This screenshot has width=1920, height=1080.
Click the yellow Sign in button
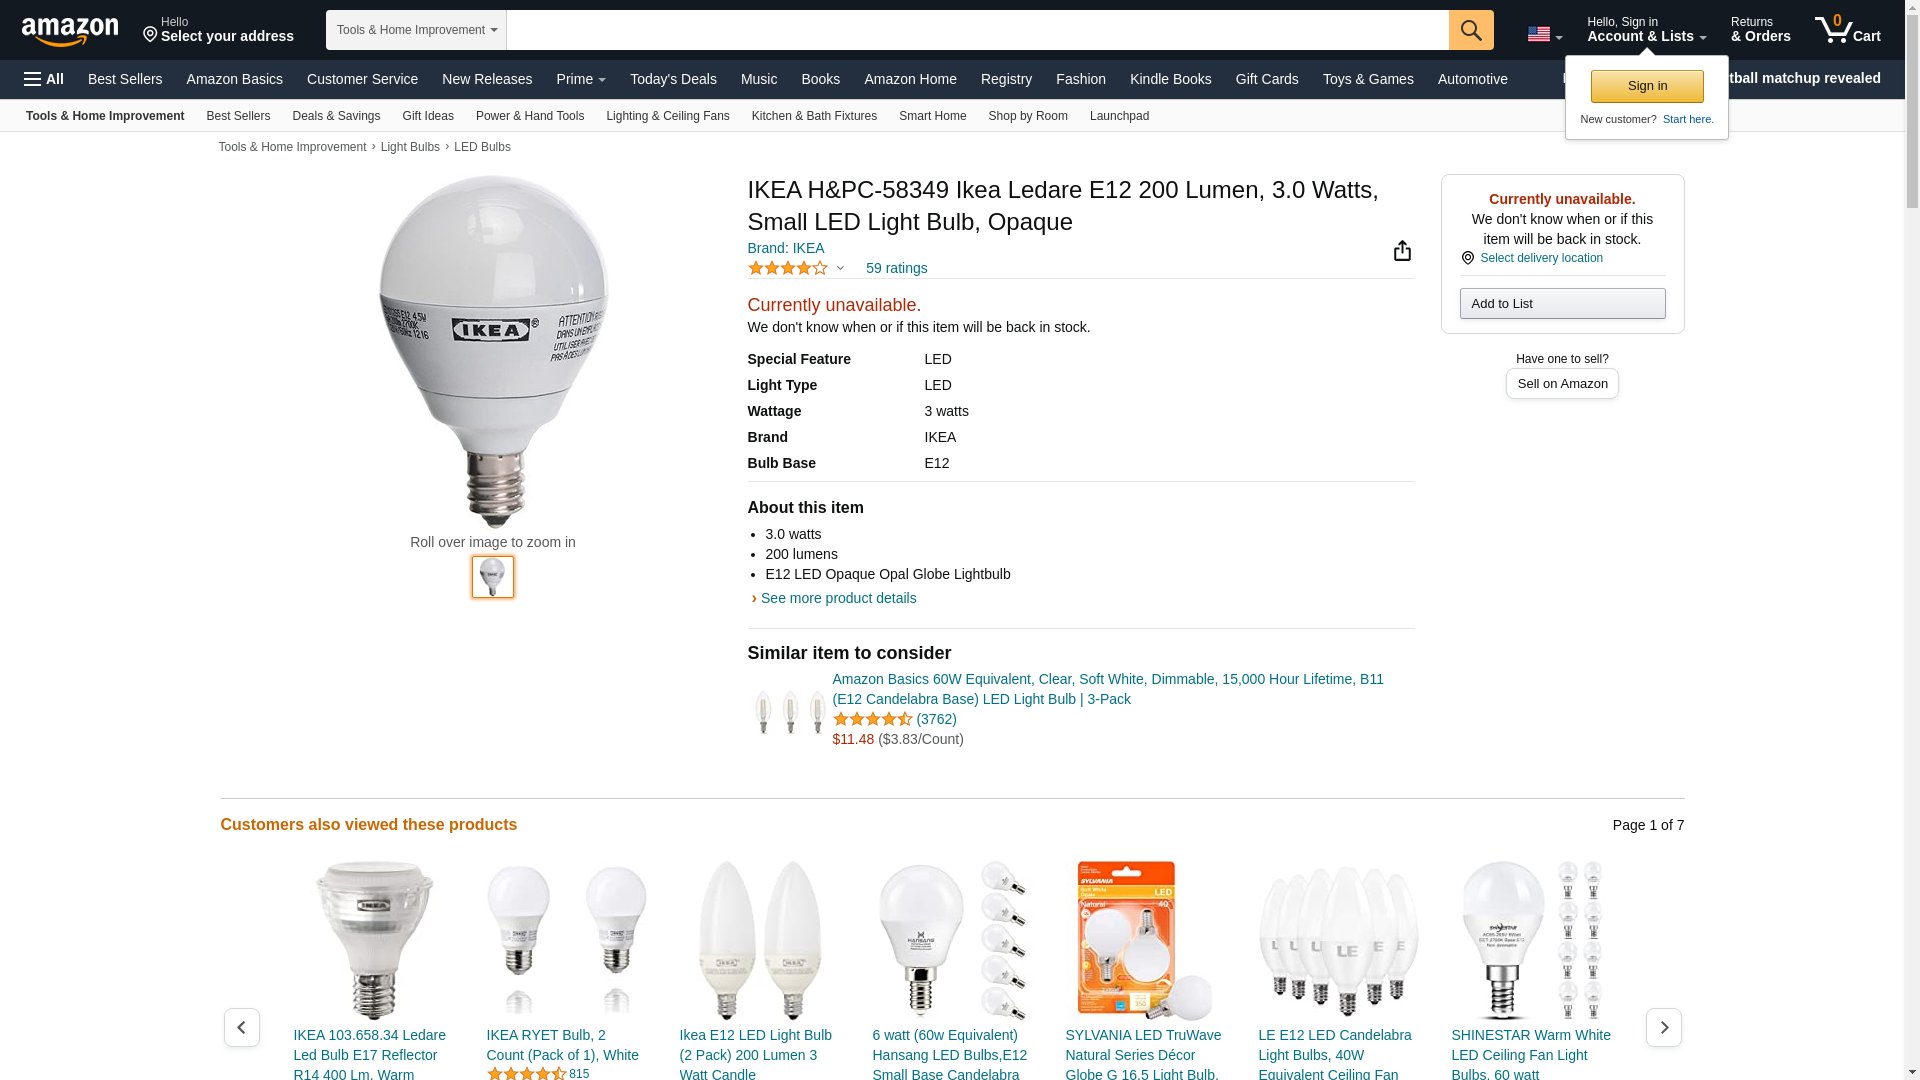pos(1647,86)
